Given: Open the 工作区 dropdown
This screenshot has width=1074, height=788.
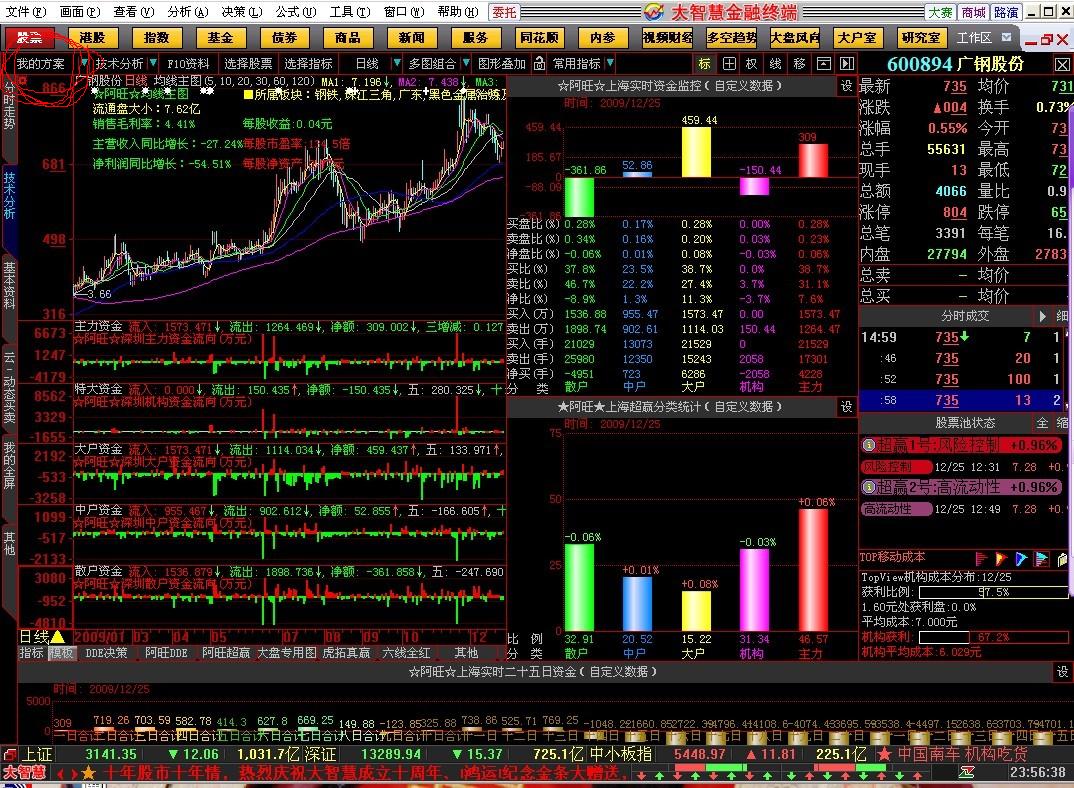Looking at the screenshot, I should (x=1006, y=38).
